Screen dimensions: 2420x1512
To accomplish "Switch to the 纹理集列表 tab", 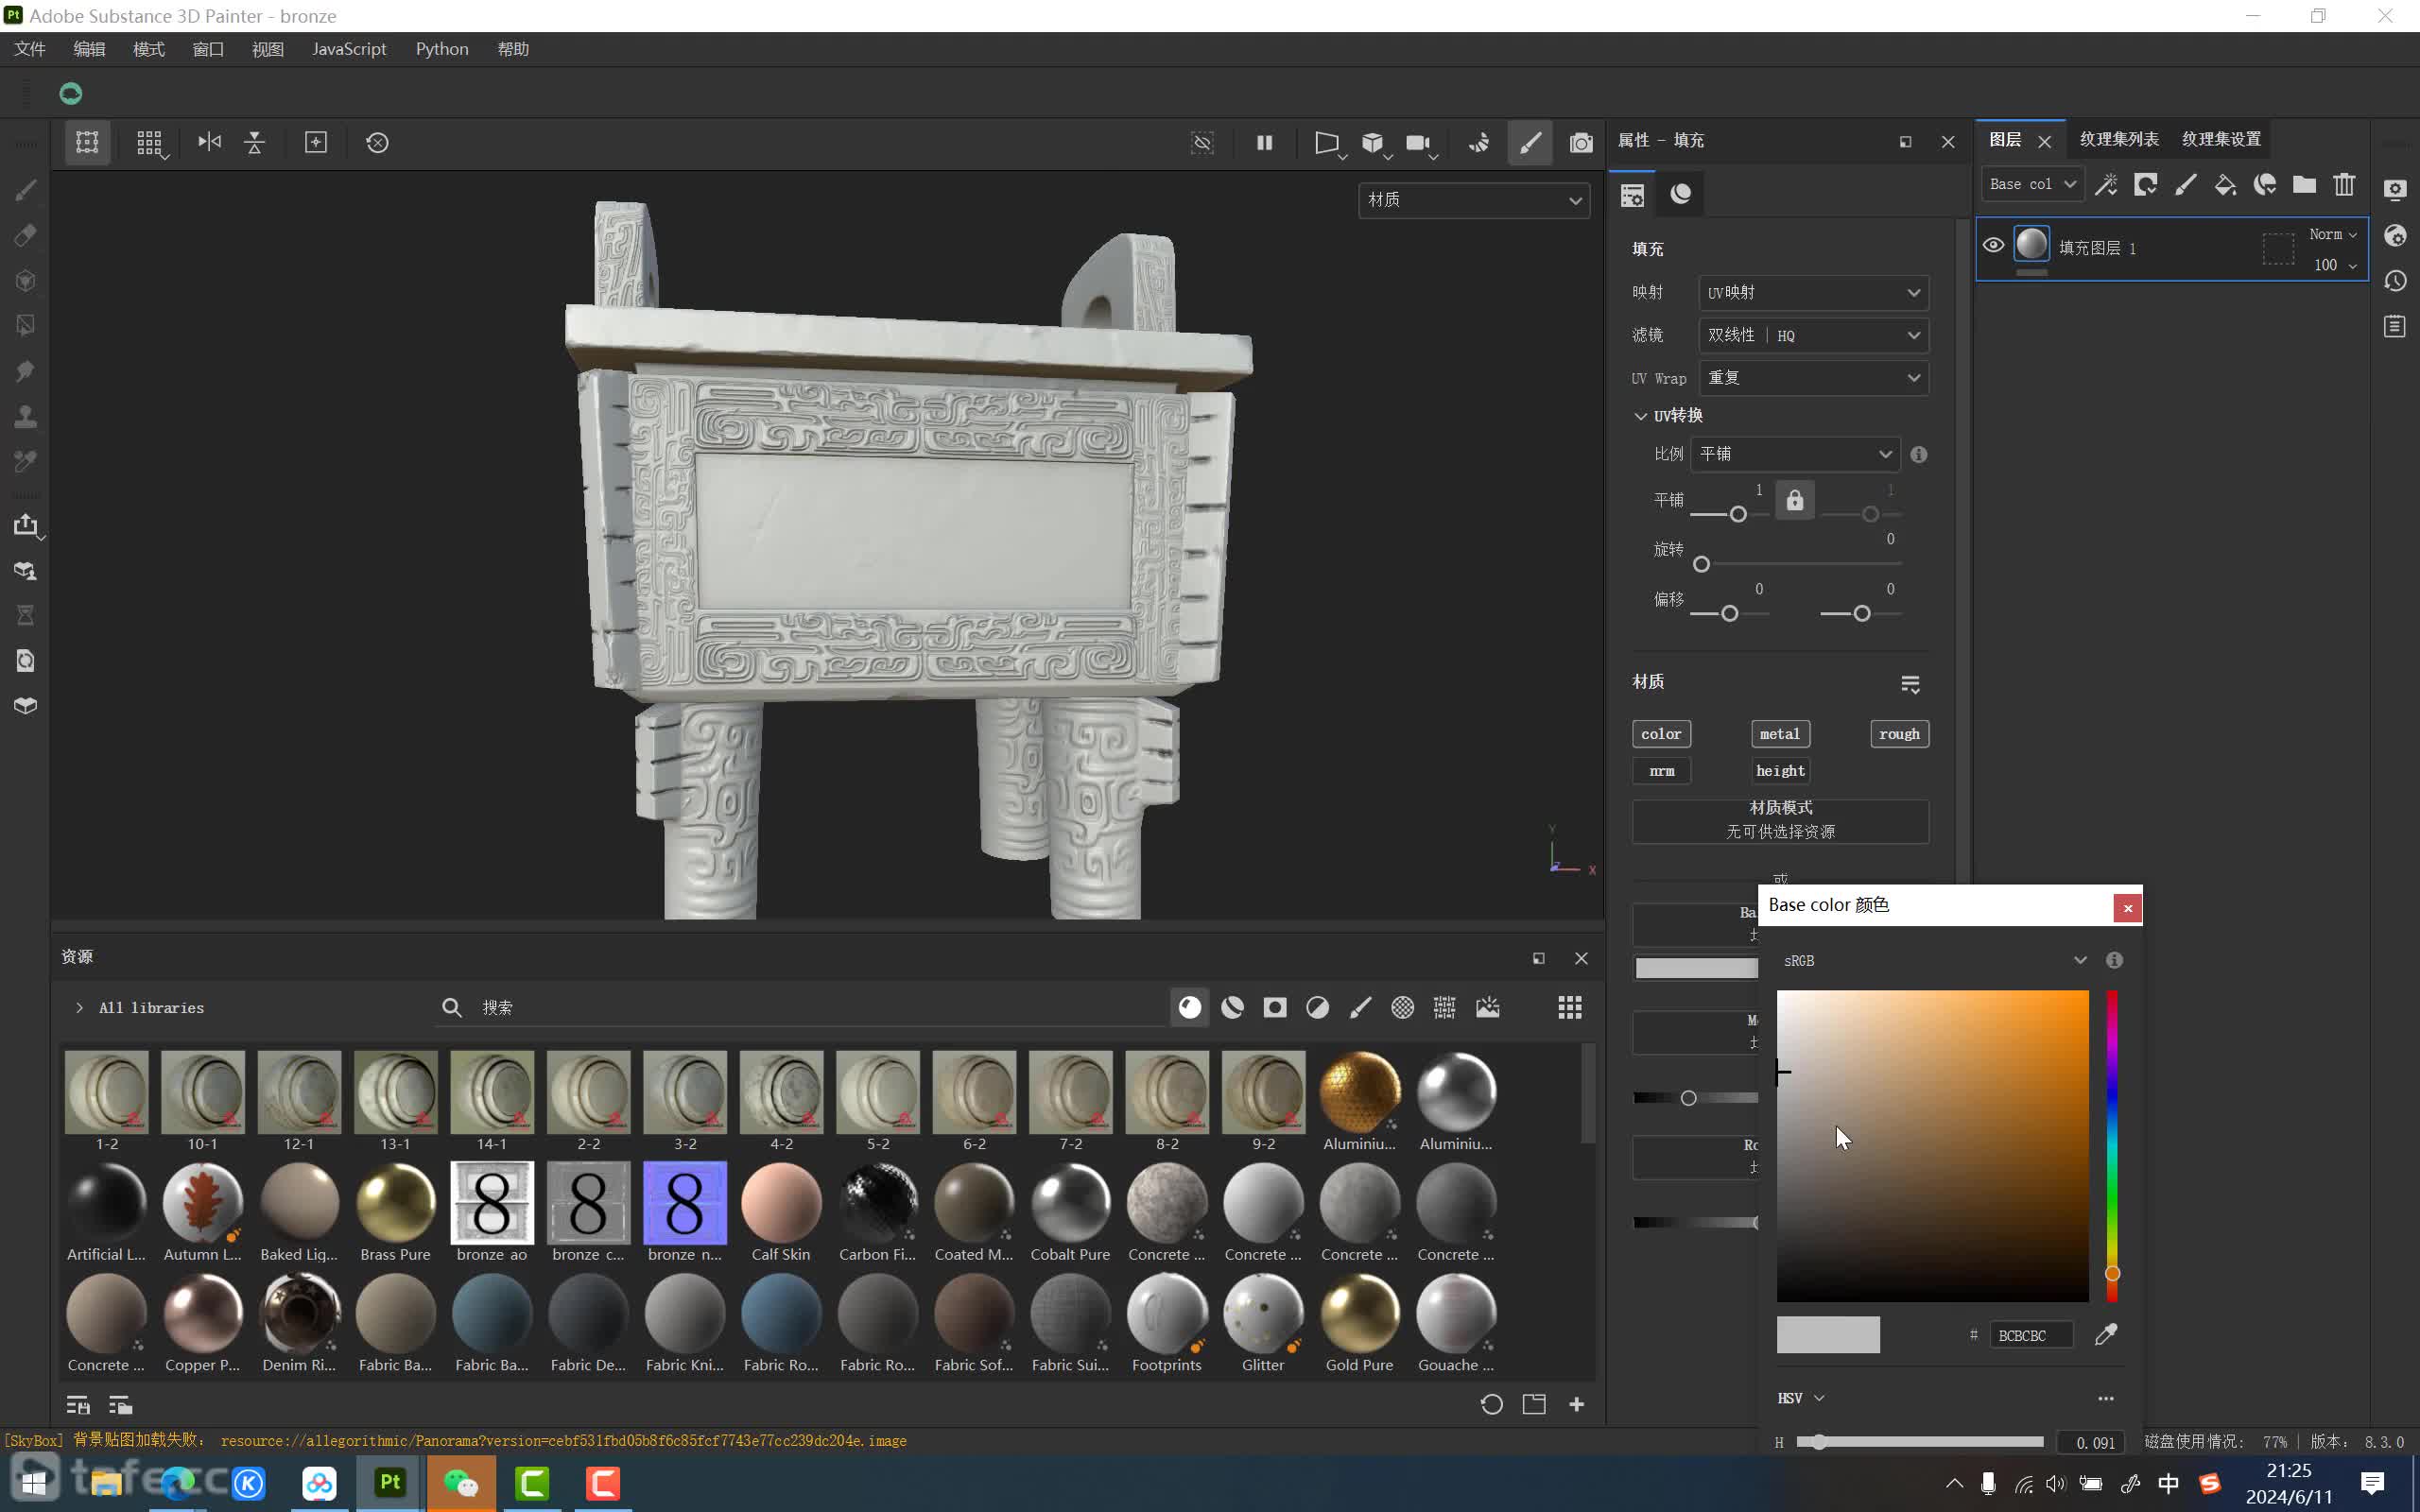I will tap(2119, 139).
